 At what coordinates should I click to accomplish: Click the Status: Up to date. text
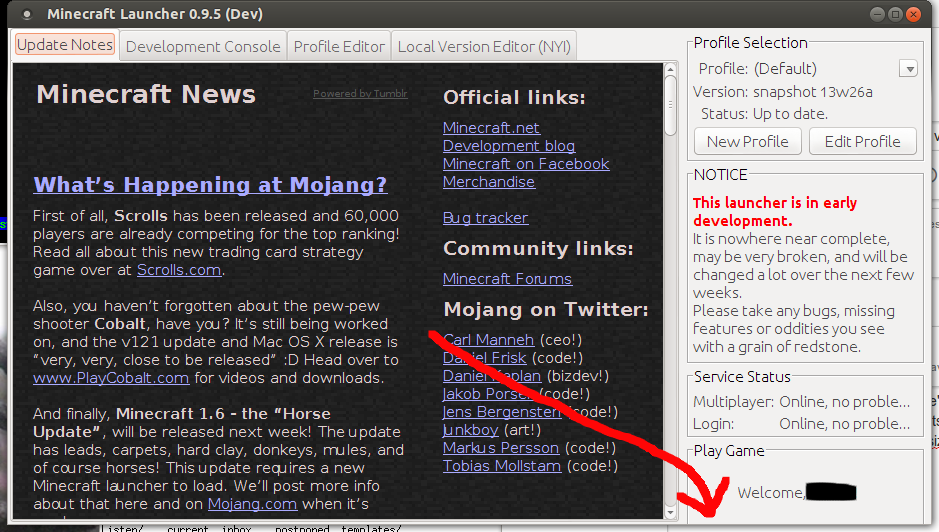pos(764,114)
